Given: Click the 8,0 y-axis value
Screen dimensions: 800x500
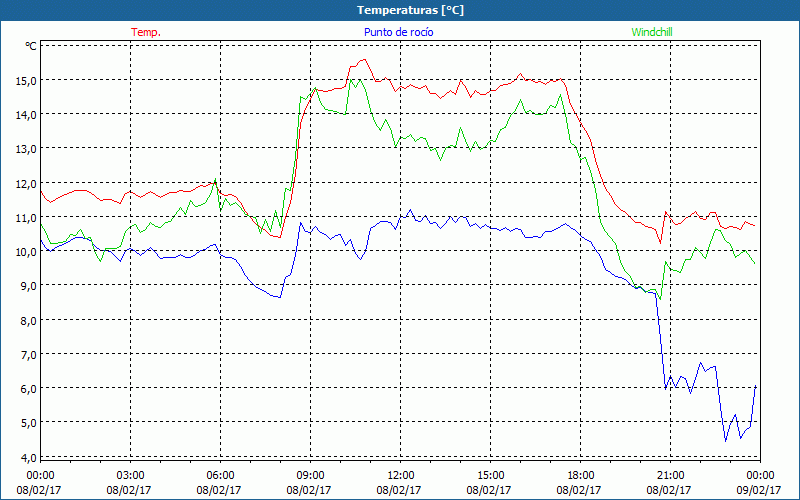Looking at the screenshot, I should click(29, 320).
